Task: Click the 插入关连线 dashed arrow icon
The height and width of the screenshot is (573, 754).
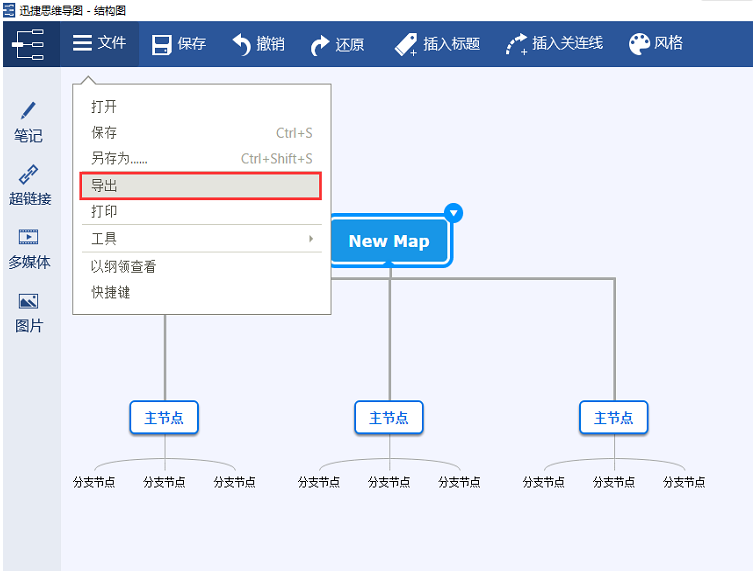Action: [516, 44]
